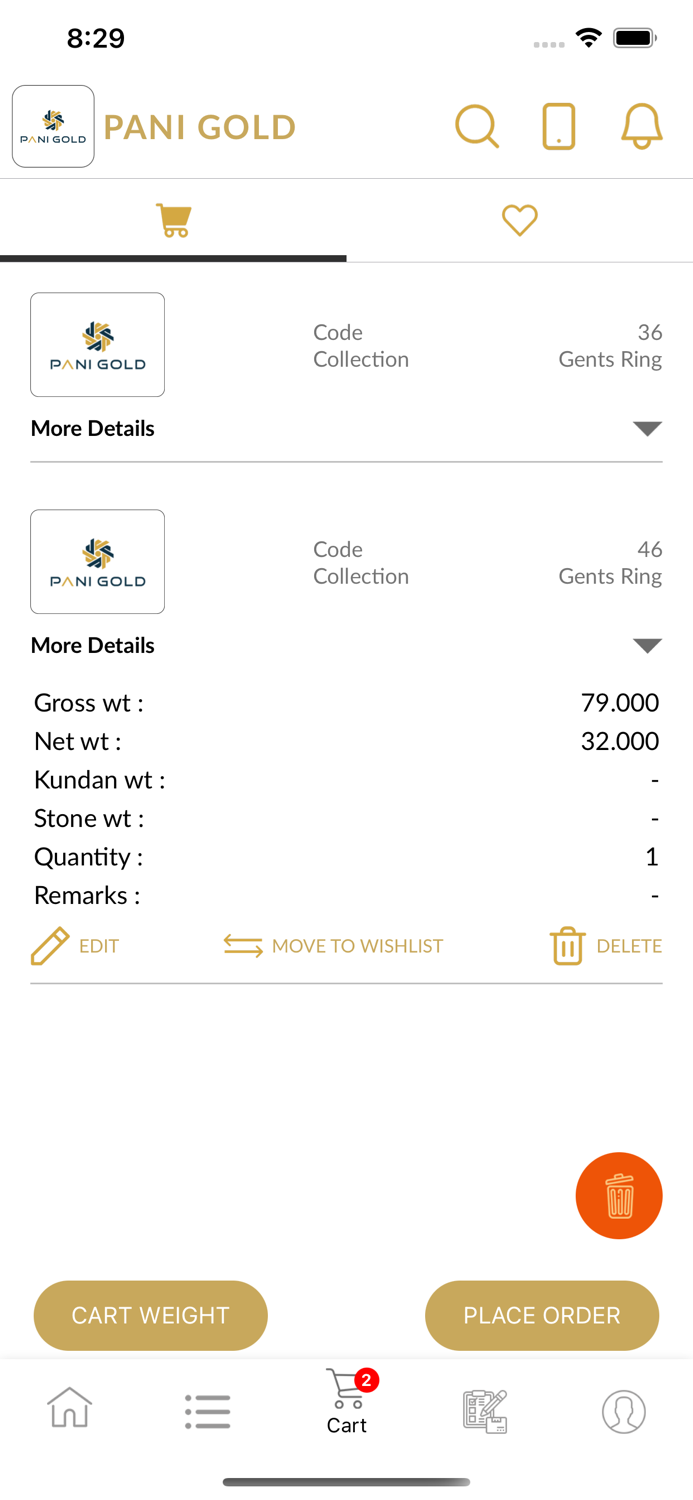Open the notes and pencil icon in bottom bar
Viewport: 693px width, 1500px height.
pos(485,1410)
